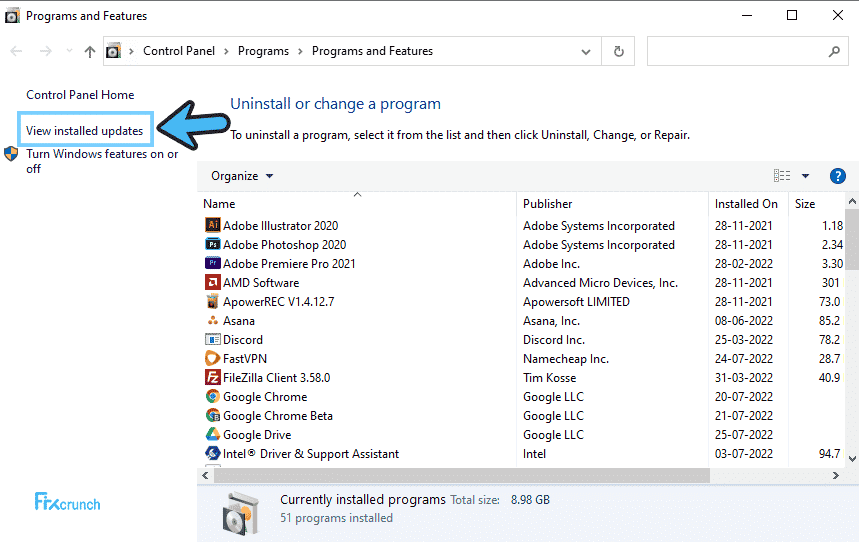This screenshot has width=859, height=542.
Task: Click the Control Panel icon in address bar
Action: pos(113,51)
